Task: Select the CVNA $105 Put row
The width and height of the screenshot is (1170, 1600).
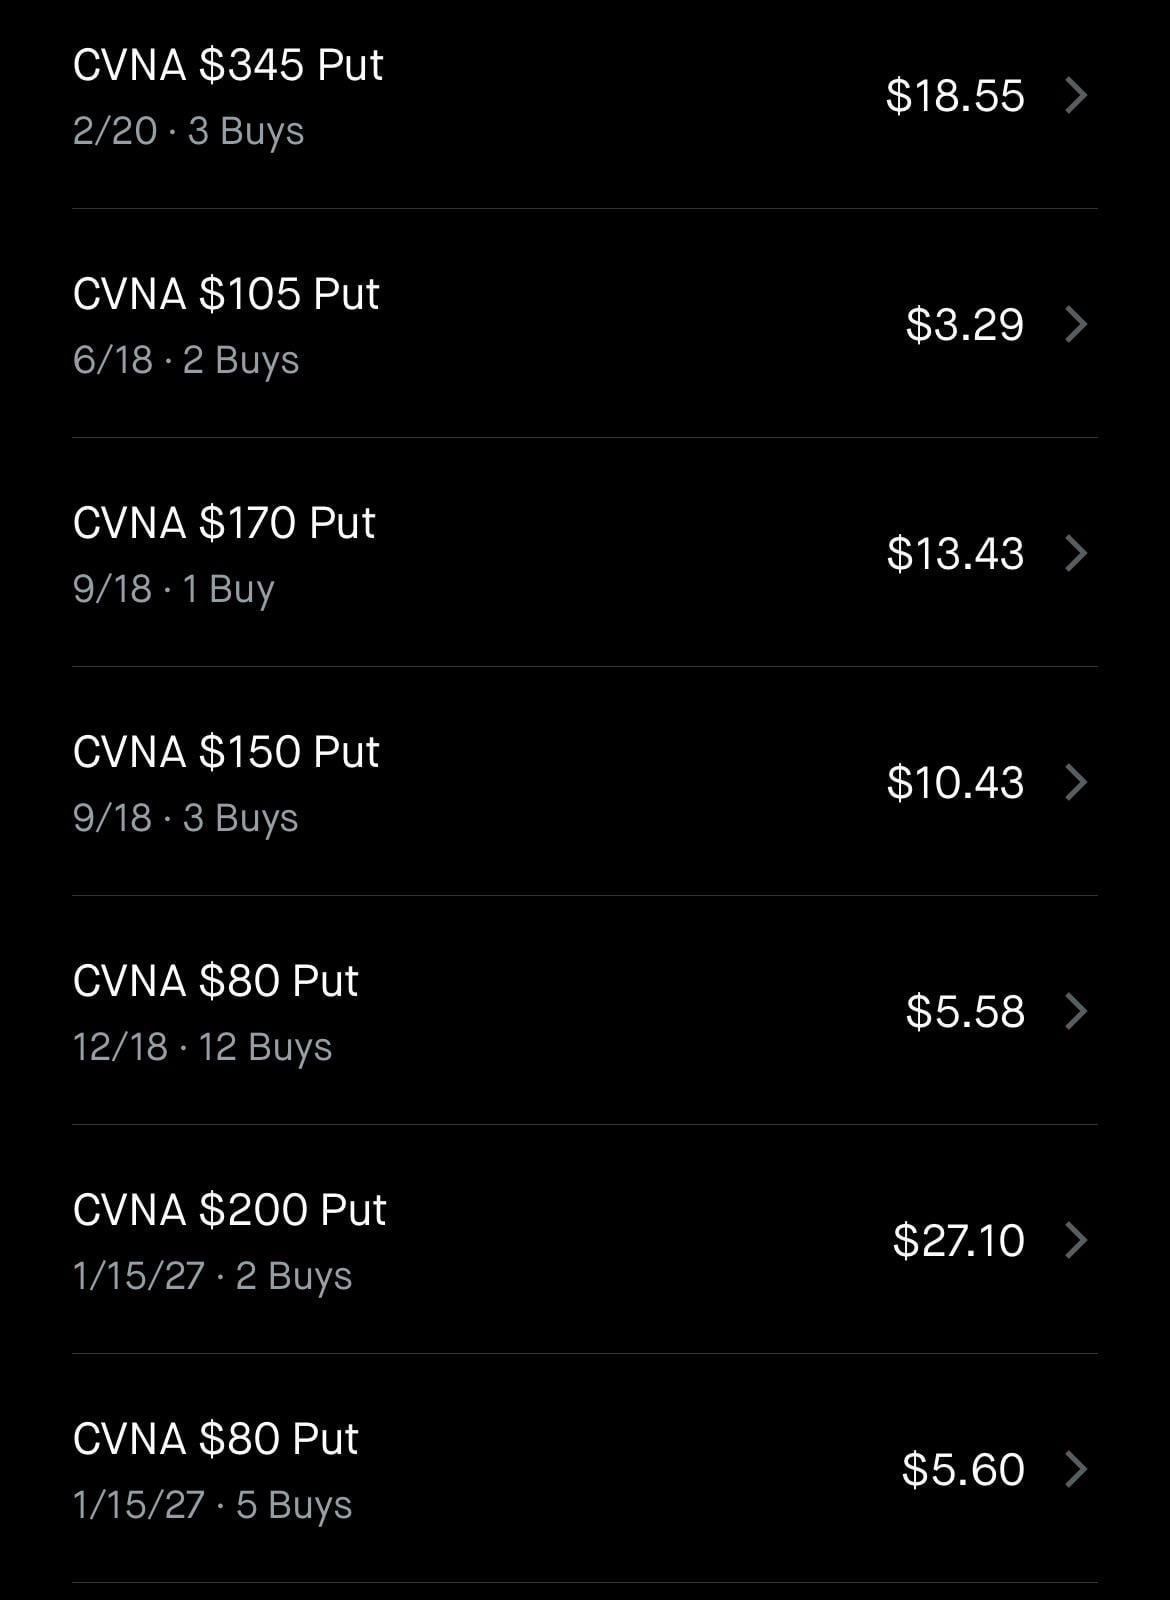Action: 226,295
